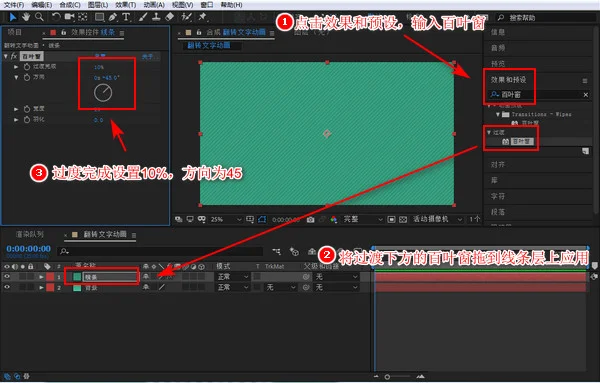Open the 效果(T) menu
Screen dimensions: 600x383
click(x=126, y=5)
